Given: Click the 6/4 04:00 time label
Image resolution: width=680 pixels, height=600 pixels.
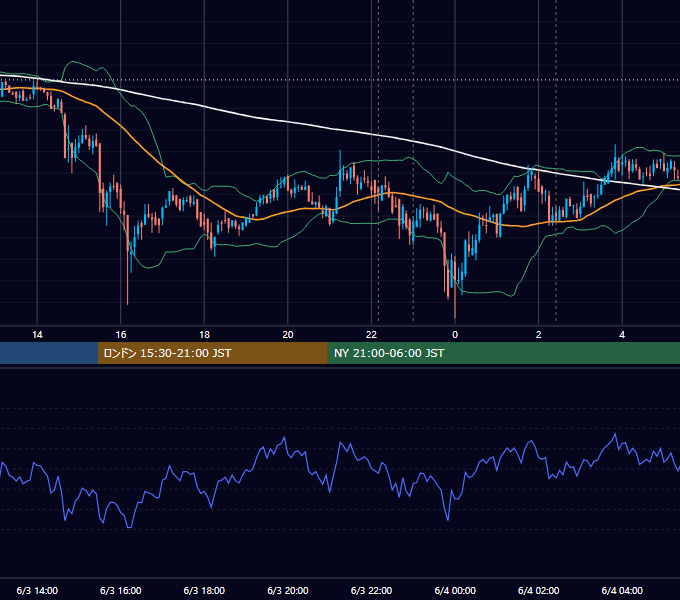Looking at the screenshot, I should point(622,590).
